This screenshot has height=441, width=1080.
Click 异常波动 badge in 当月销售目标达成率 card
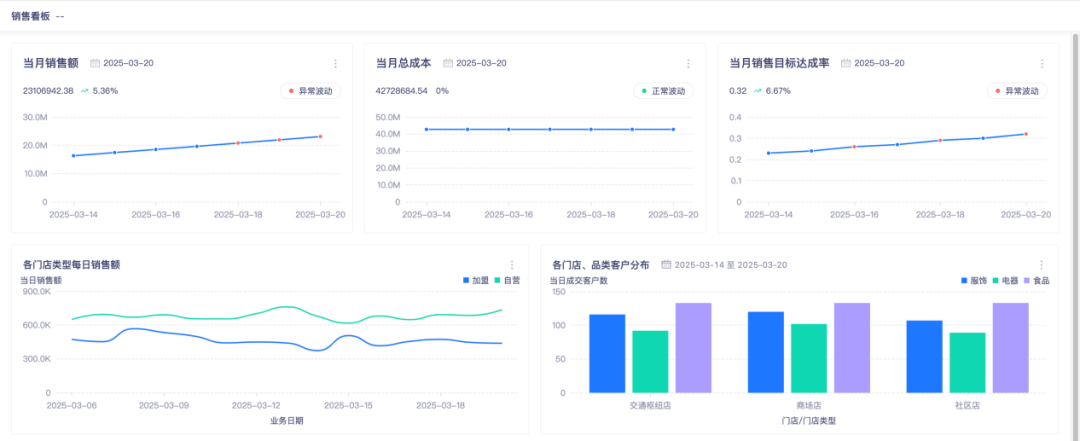click(1017, 91)
